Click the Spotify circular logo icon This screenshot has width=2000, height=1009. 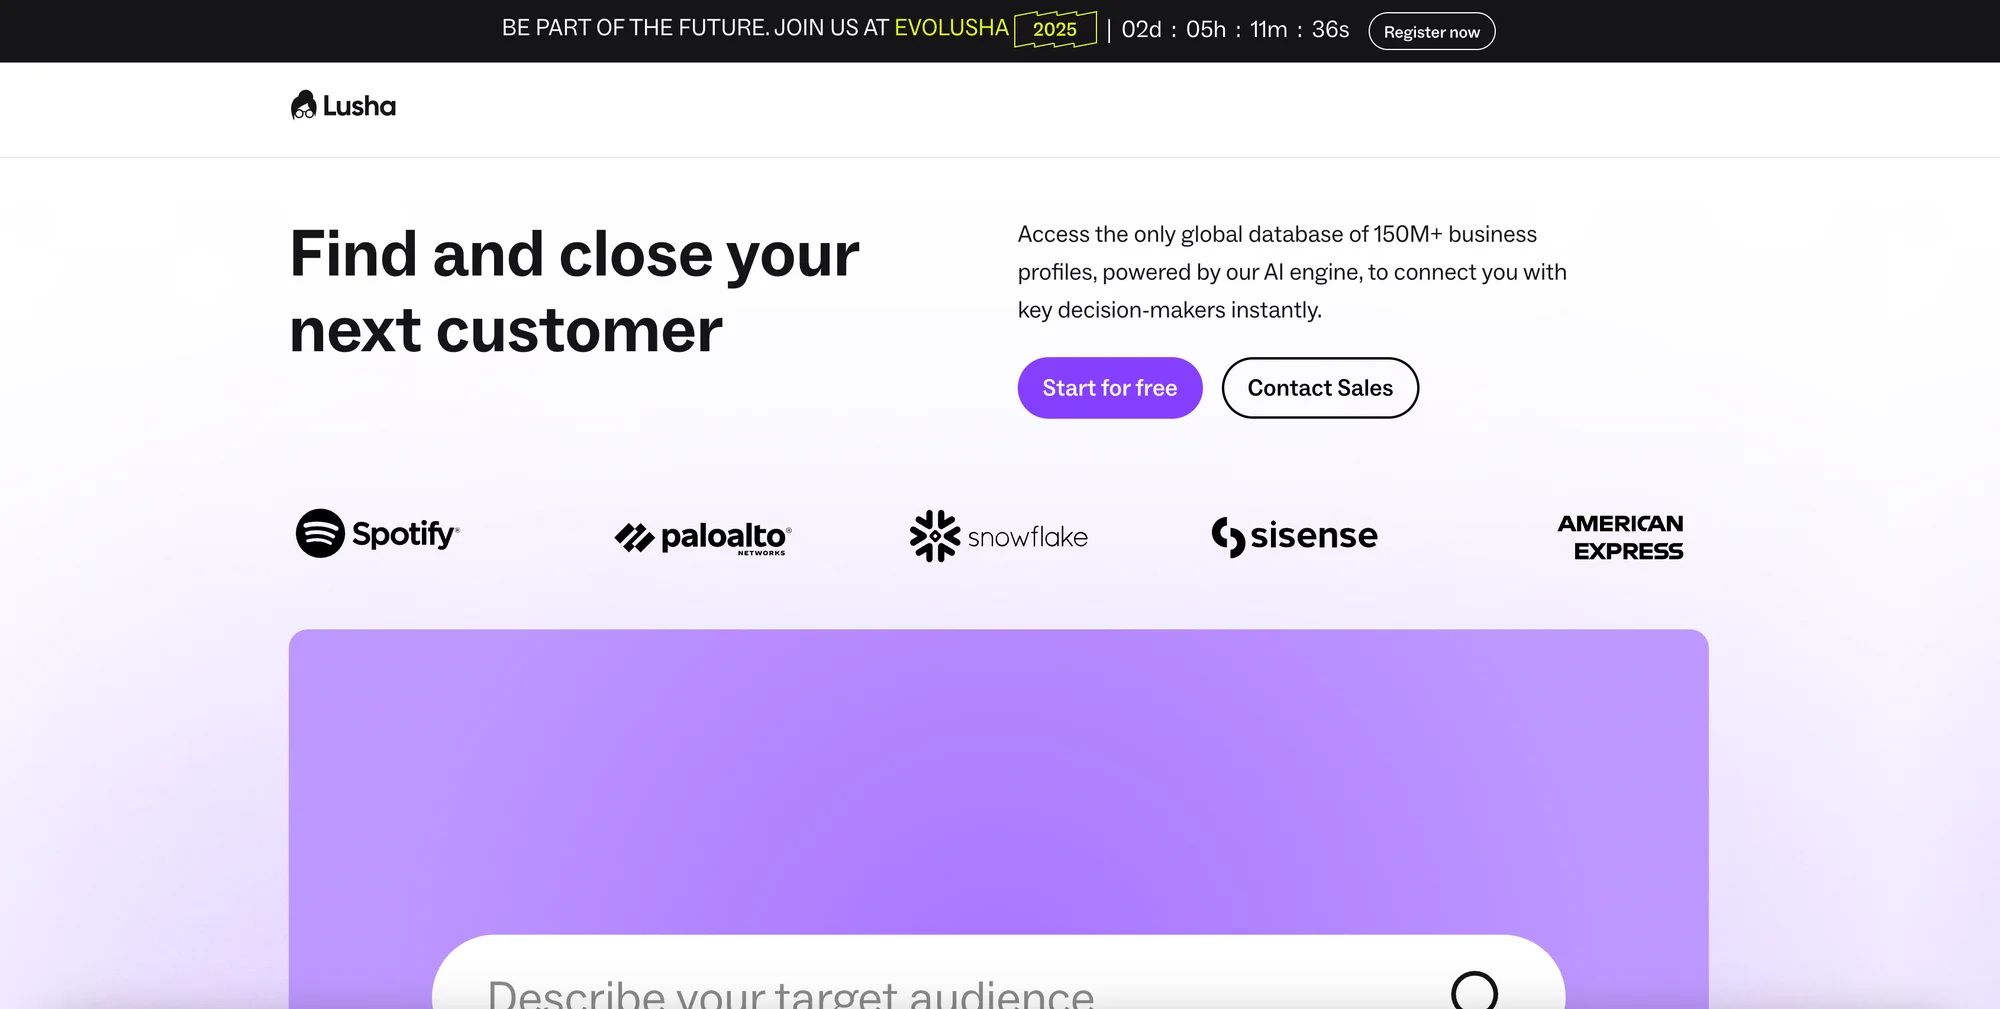(x=320, y=533)
